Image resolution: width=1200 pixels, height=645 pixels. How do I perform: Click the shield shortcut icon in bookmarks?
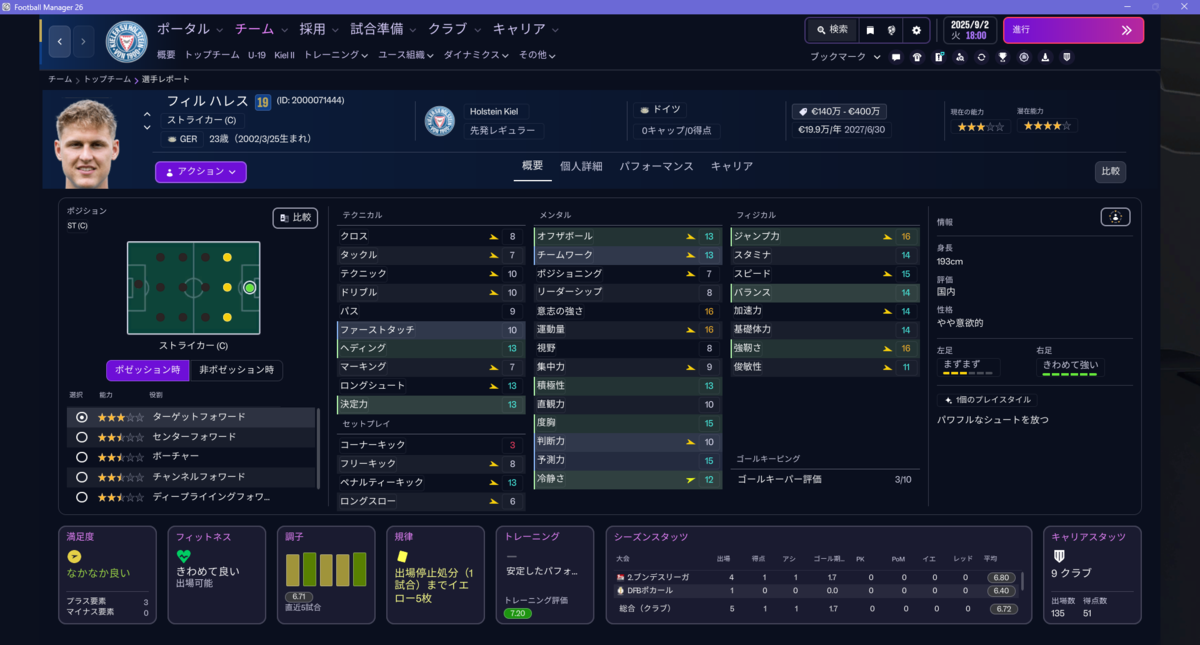(x=1067, y=57)
